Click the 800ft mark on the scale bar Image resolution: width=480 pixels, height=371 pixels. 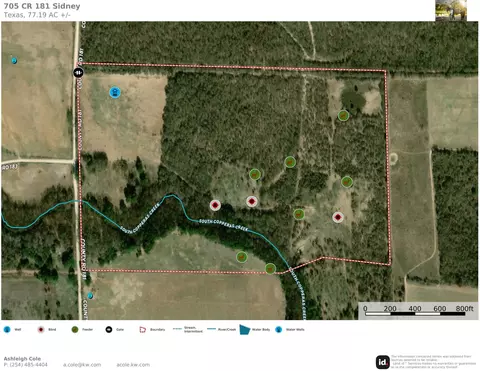tap(464, 309)
